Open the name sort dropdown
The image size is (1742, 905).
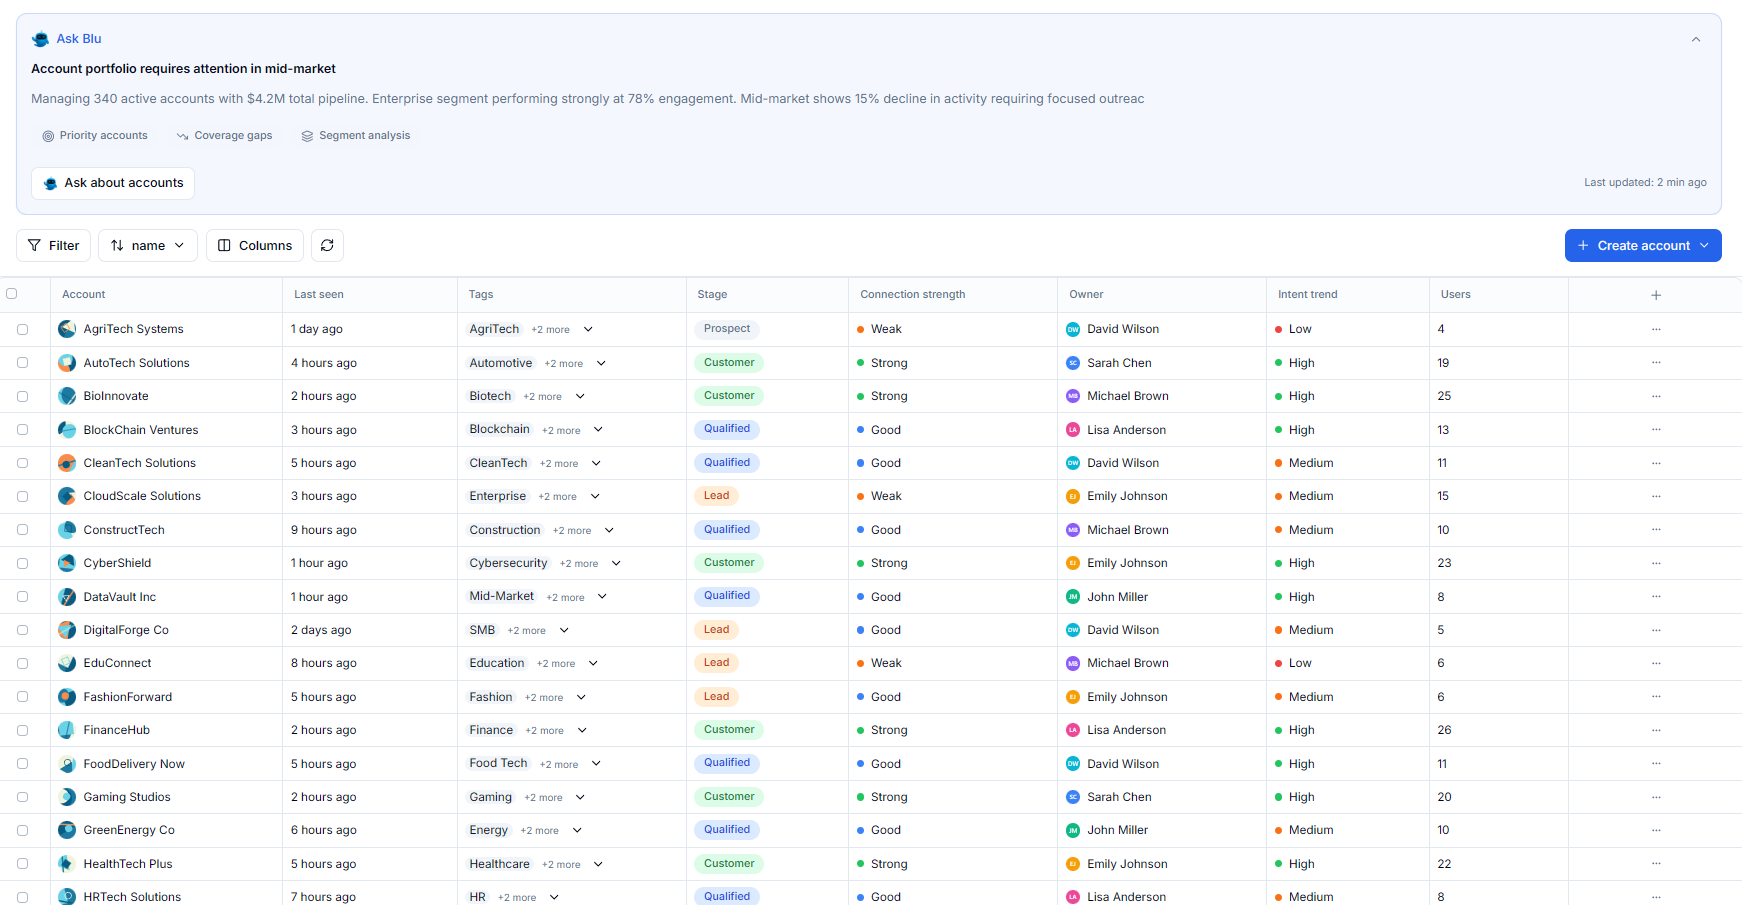147,245
